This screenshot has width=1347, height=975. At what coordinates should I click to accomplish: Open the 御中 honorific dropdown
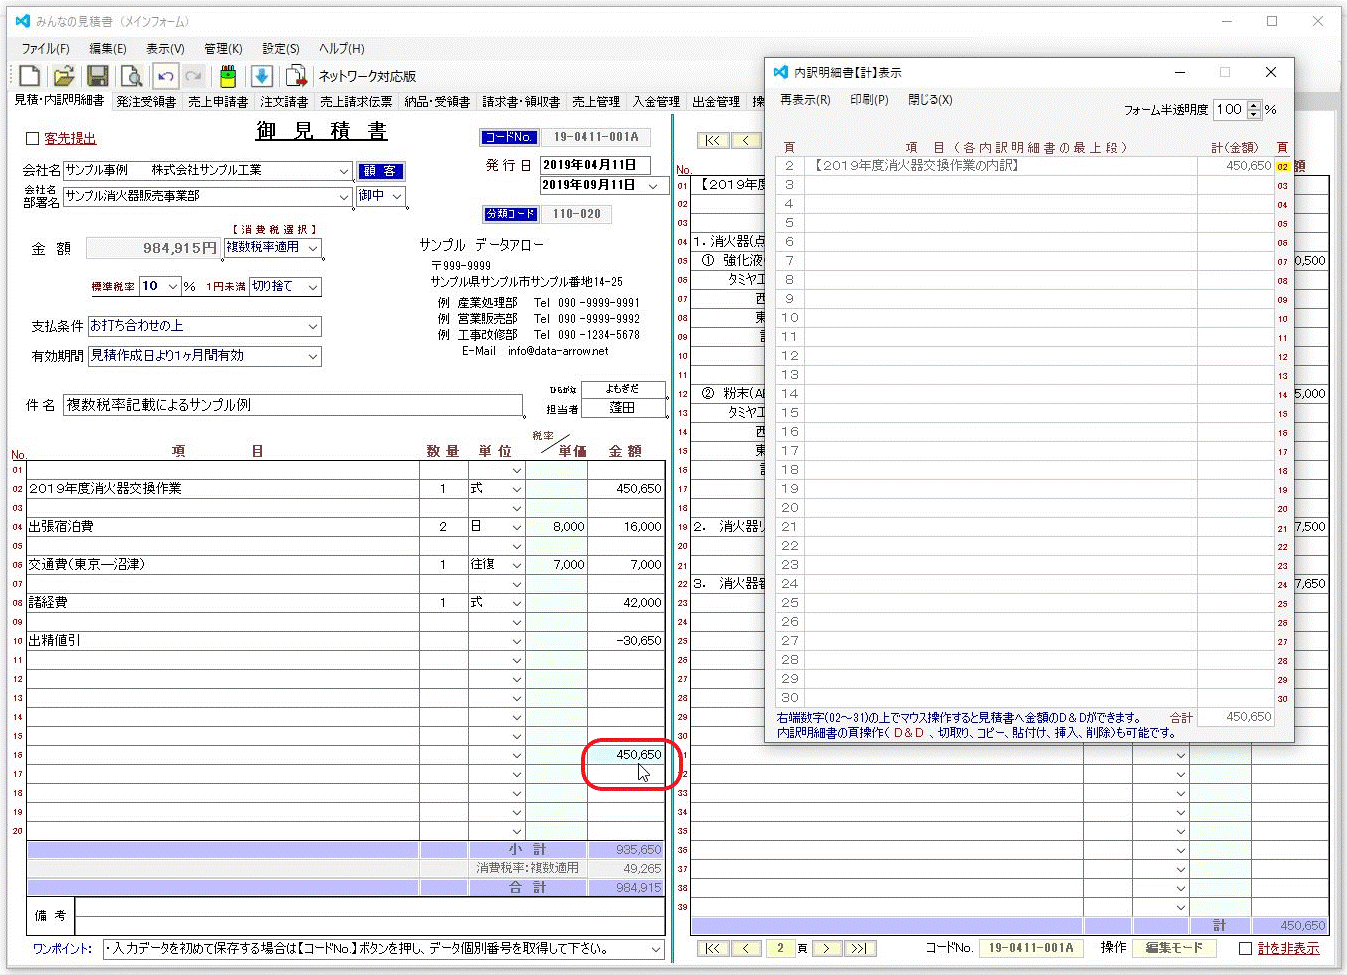(397, 196)
